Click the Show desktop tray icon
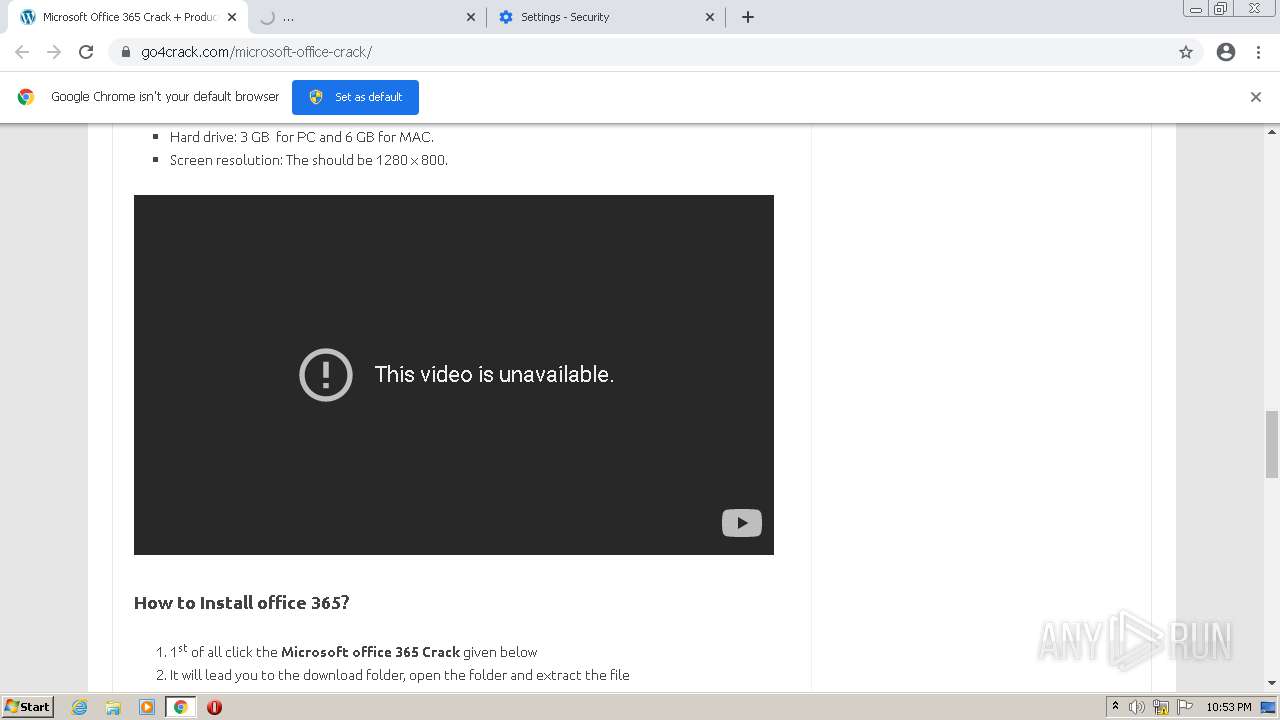1280x720 pixels. tap(1269, 707)
